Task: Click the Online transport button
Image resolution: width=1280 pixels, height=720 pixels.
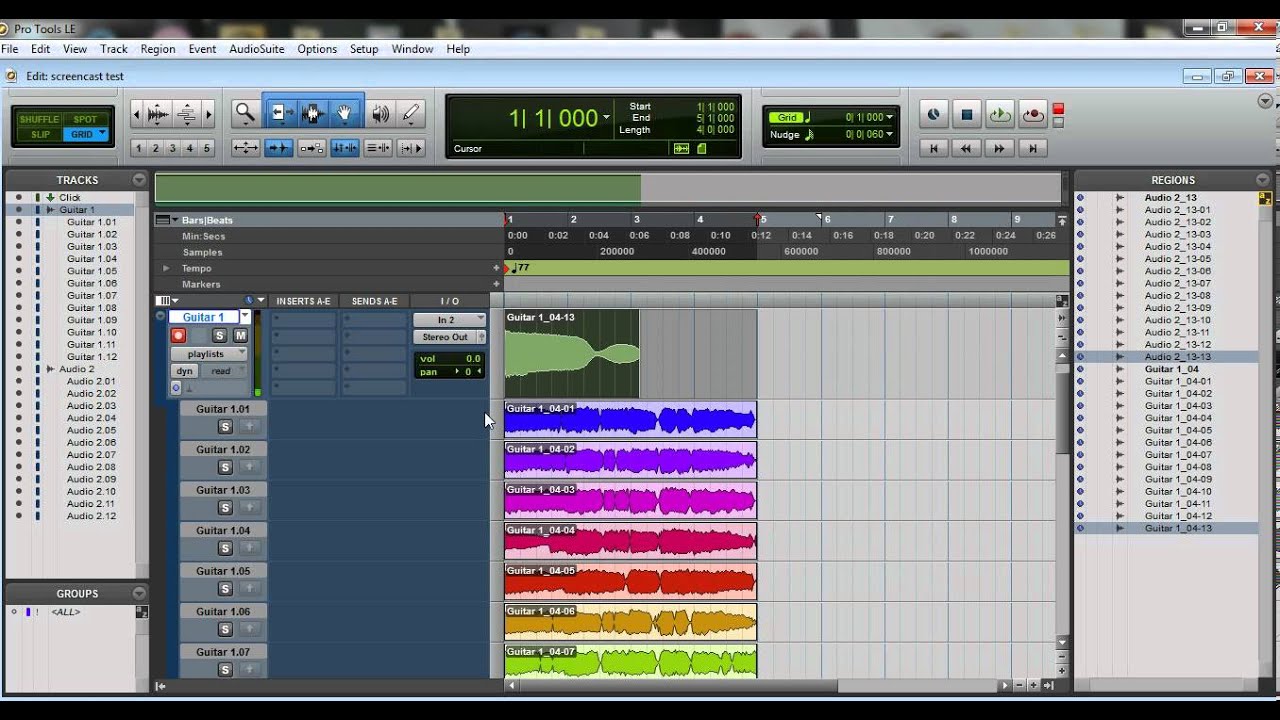Action: click(933, 115)
